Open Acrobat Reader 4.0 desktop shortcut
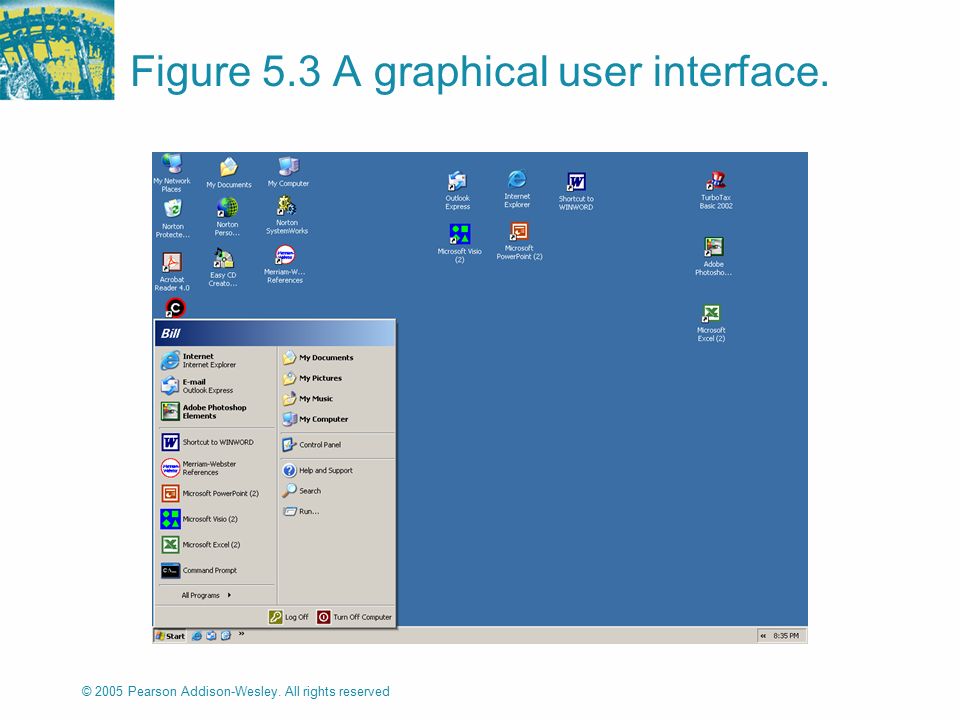 click(172, 272)
